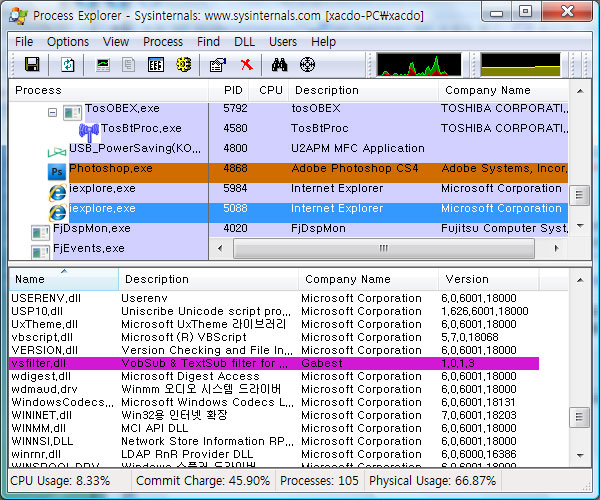The image size is (600, 500).
Task: Click the binoculars Find Handle icon
Action: point(279,64)
